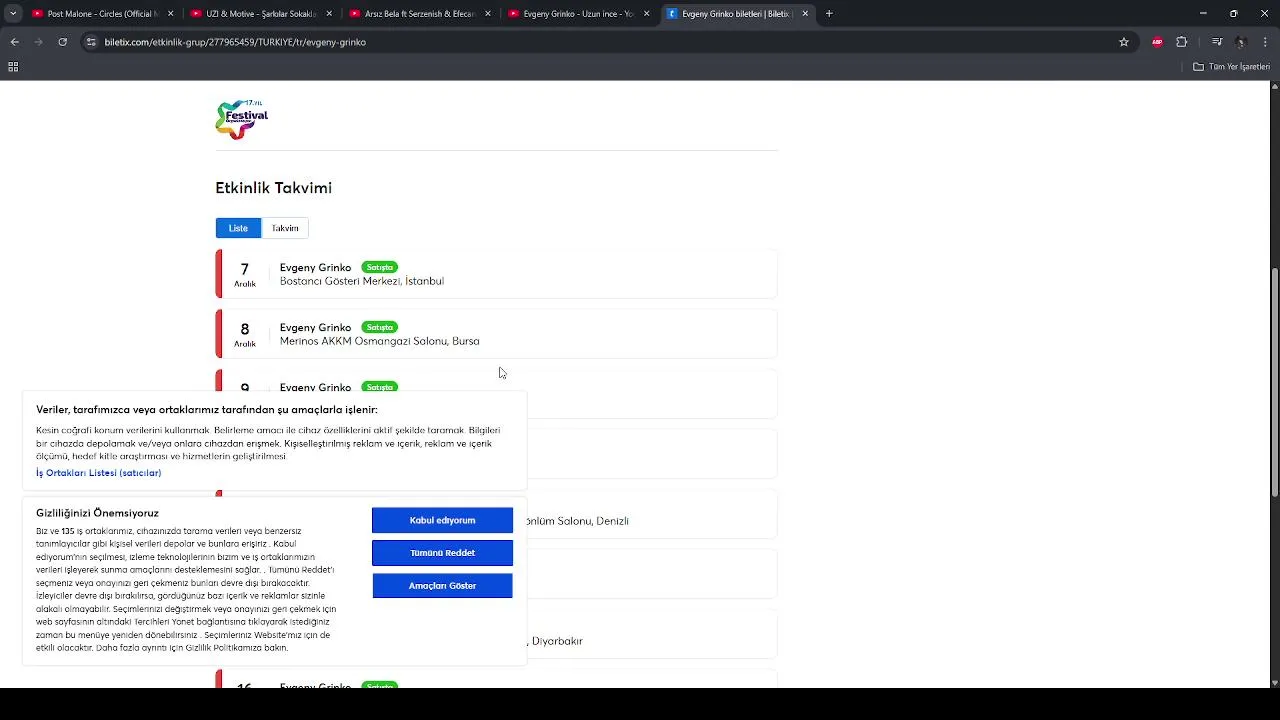Viewport: 1280px width, 720px height.
Task: Click the Festival logo image
Action: pyautogui.click(x=242, y=119)
